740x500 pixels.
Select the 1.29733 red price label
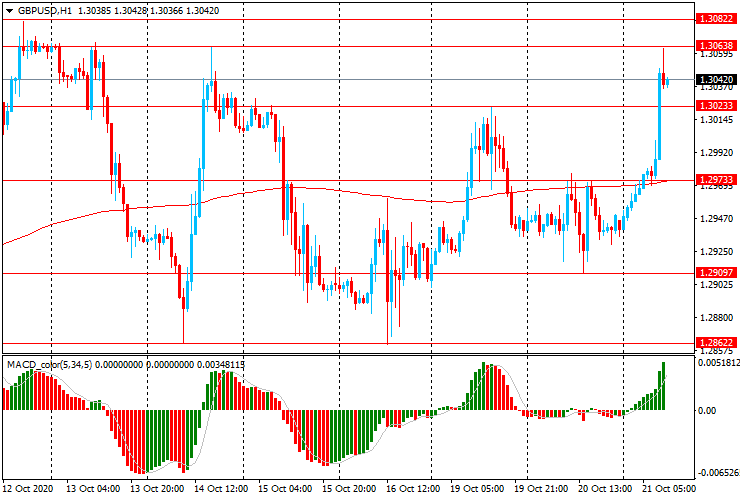tap(716, 179)
